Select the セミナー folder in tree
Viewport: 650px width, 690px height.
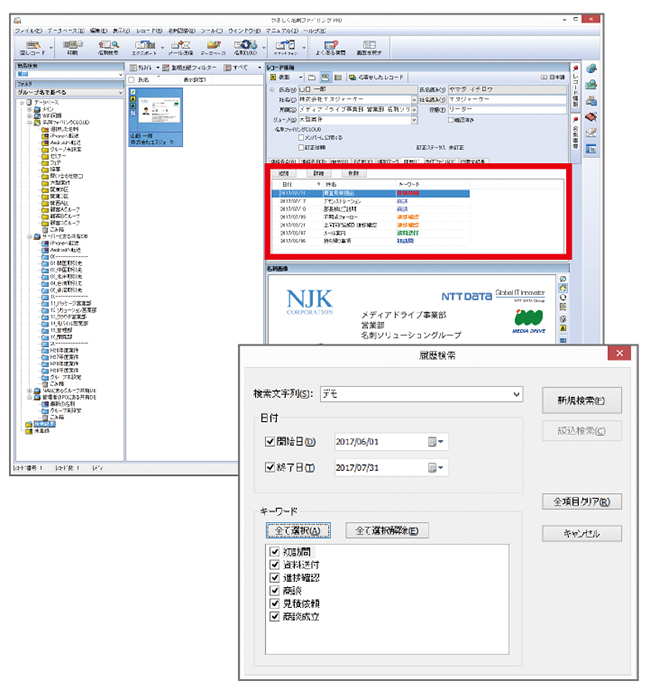(53, 156)
